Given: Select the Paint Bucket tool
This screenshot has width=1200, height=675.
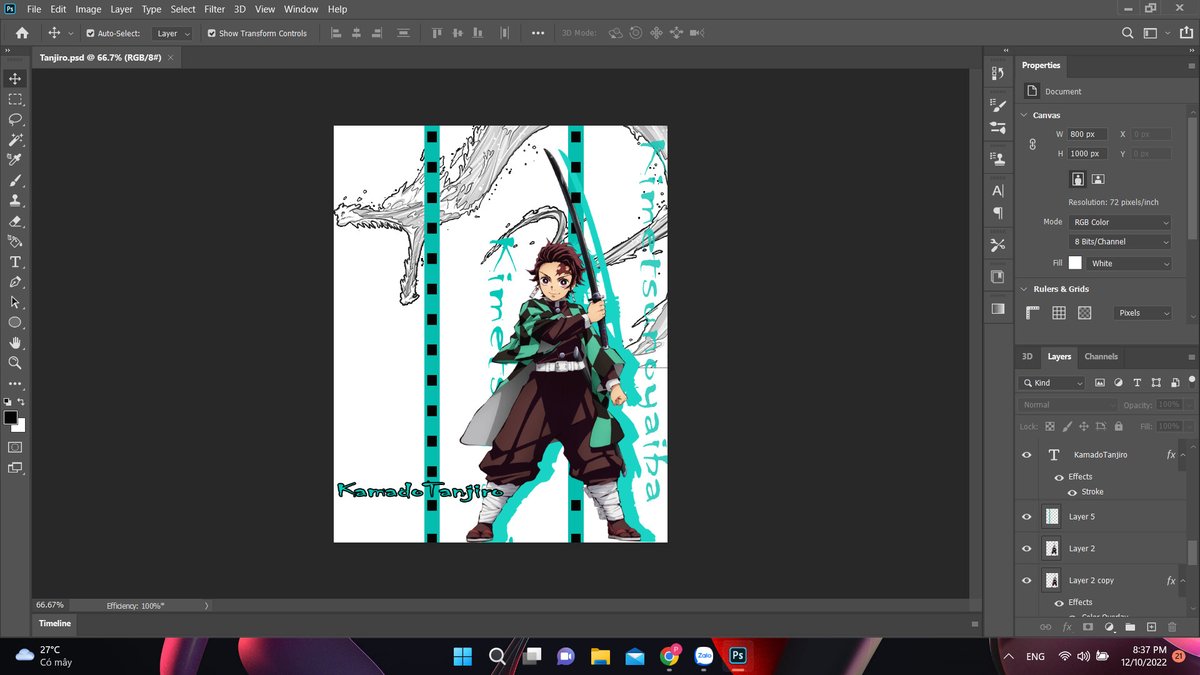Looking at the screenshot, I should 15,242.
